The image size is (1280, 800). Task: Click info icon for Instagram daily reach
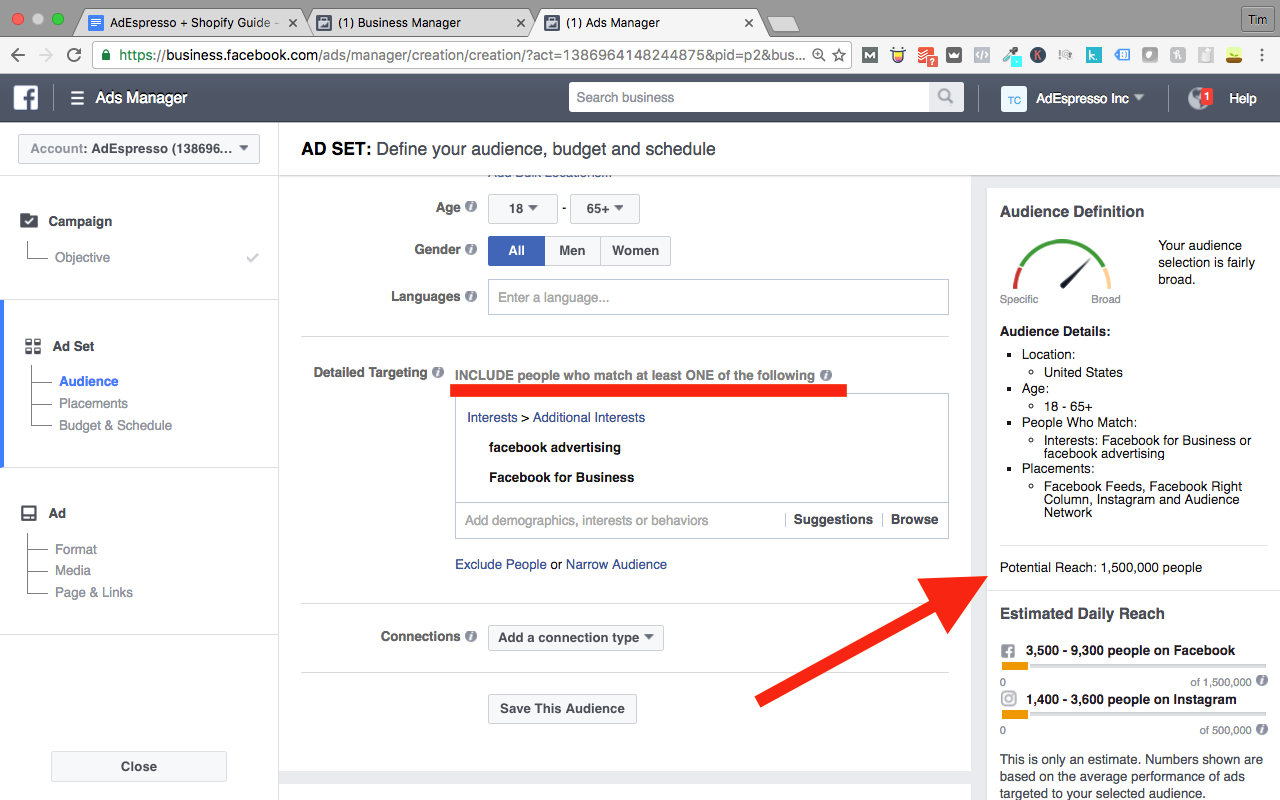[x=1262, y=729]
